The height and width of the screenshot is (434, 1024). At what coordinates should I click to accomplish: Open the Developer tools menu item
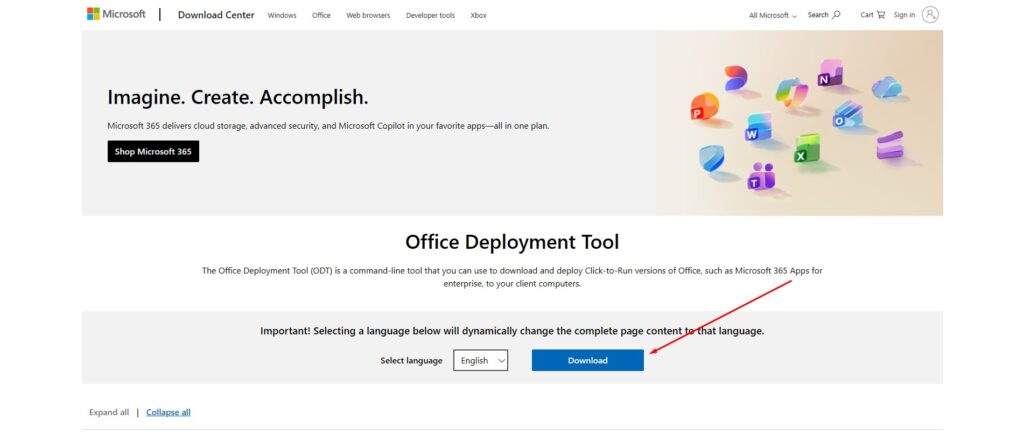tap(430, 15)
